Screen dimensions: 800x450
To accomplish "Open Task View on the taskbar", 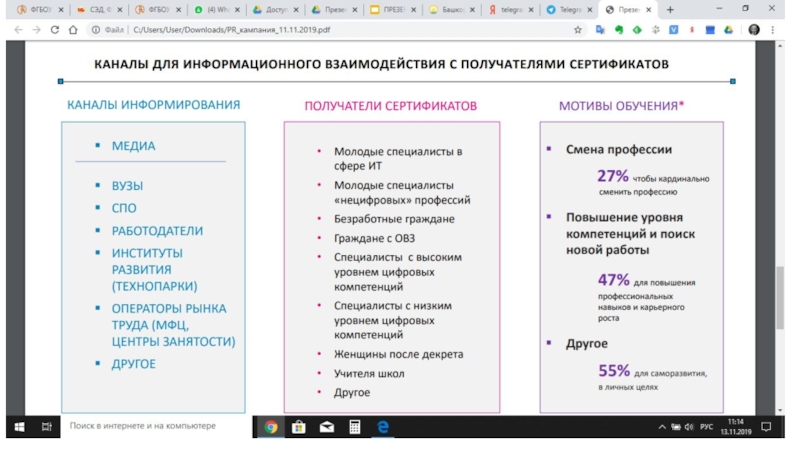I will [46, 427].
